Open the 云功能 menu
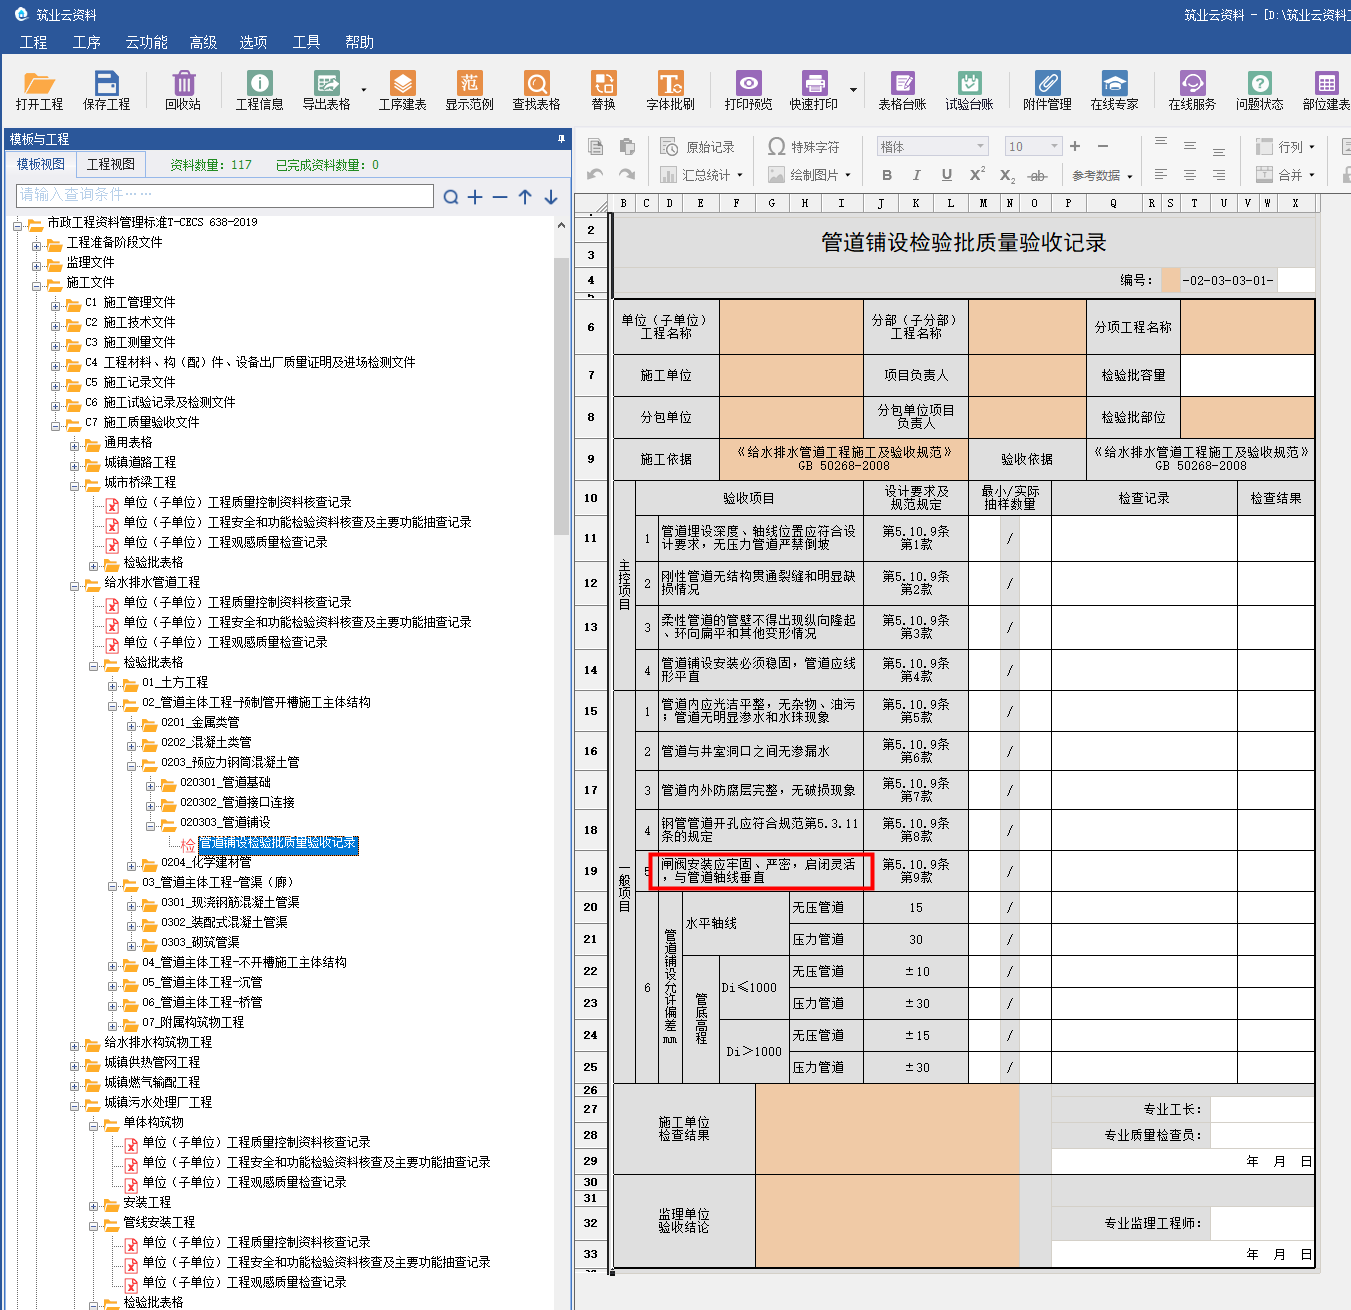1351x1310 pixels. (147, 42)
